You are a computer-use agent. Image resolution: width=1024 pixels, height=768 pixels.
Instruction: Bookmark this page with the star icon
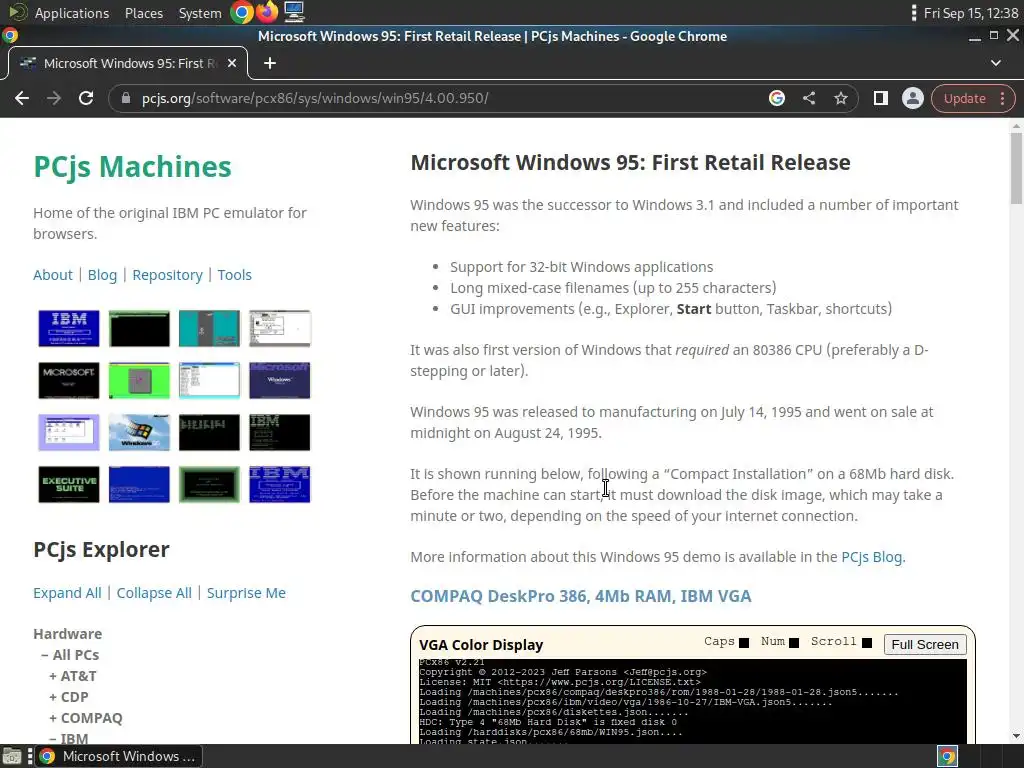(x=840, y=98)
